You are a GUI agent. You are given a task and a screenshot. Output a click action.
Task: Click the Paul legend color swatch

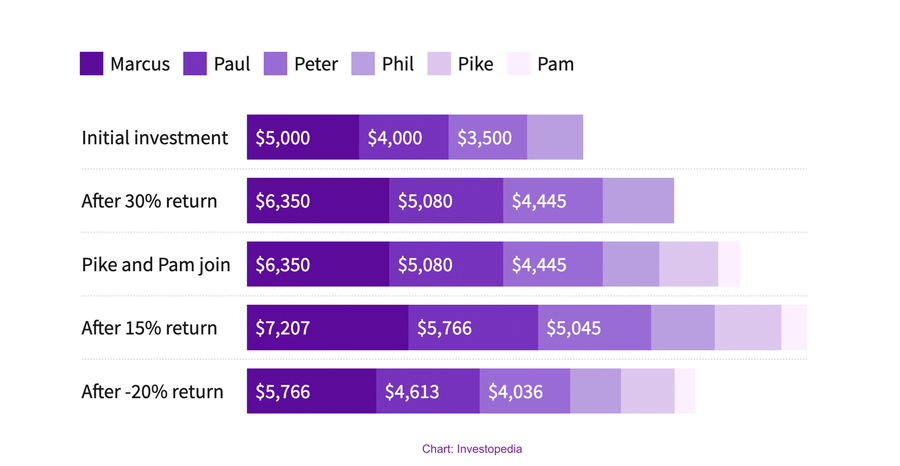tap(196, 64)
